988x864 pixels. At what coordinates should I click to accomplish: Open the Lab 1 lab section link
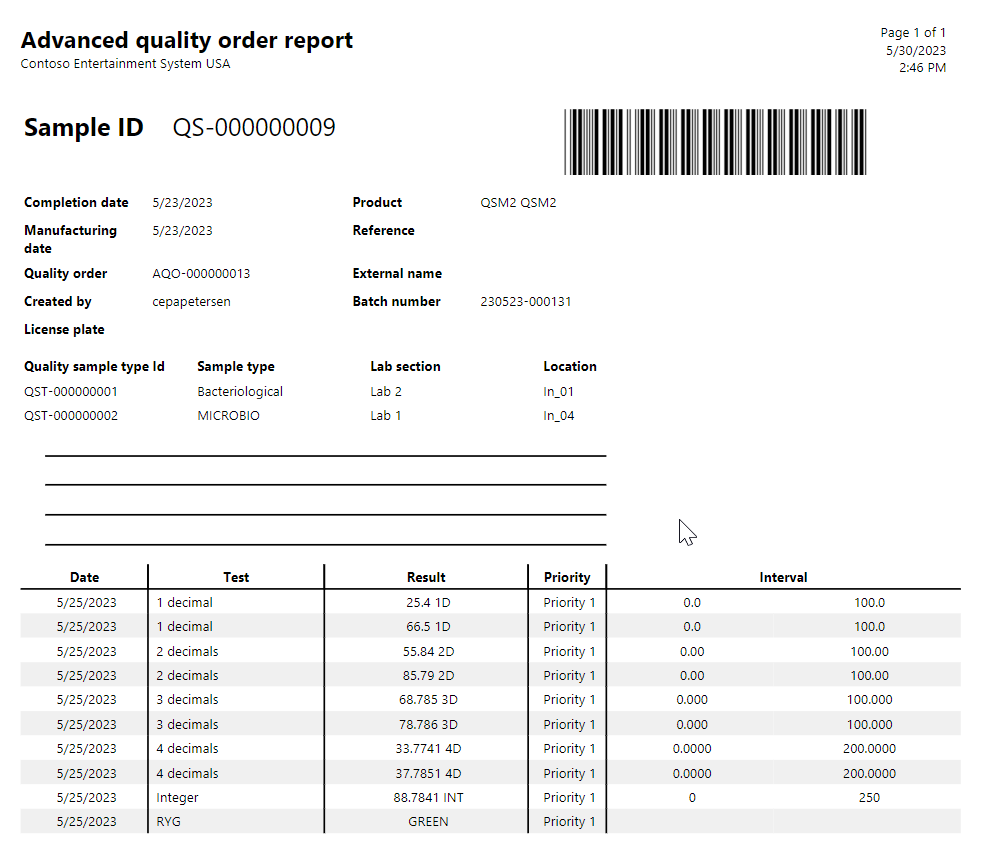point(385,415)
